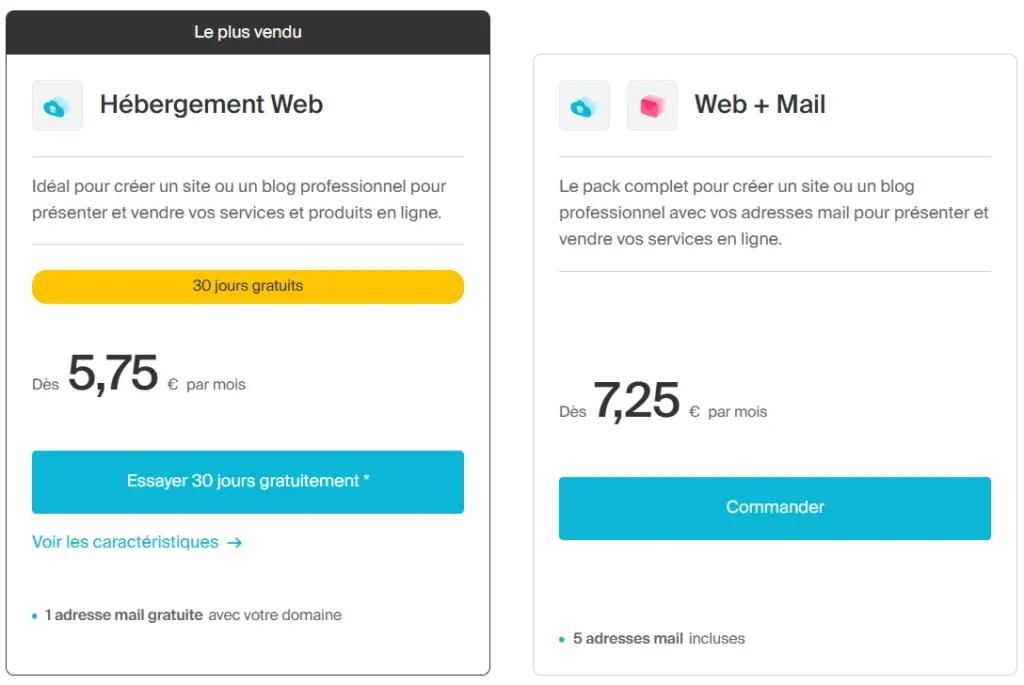Select the cloud icon on Web + Mail card

click(x=584, y=105)
